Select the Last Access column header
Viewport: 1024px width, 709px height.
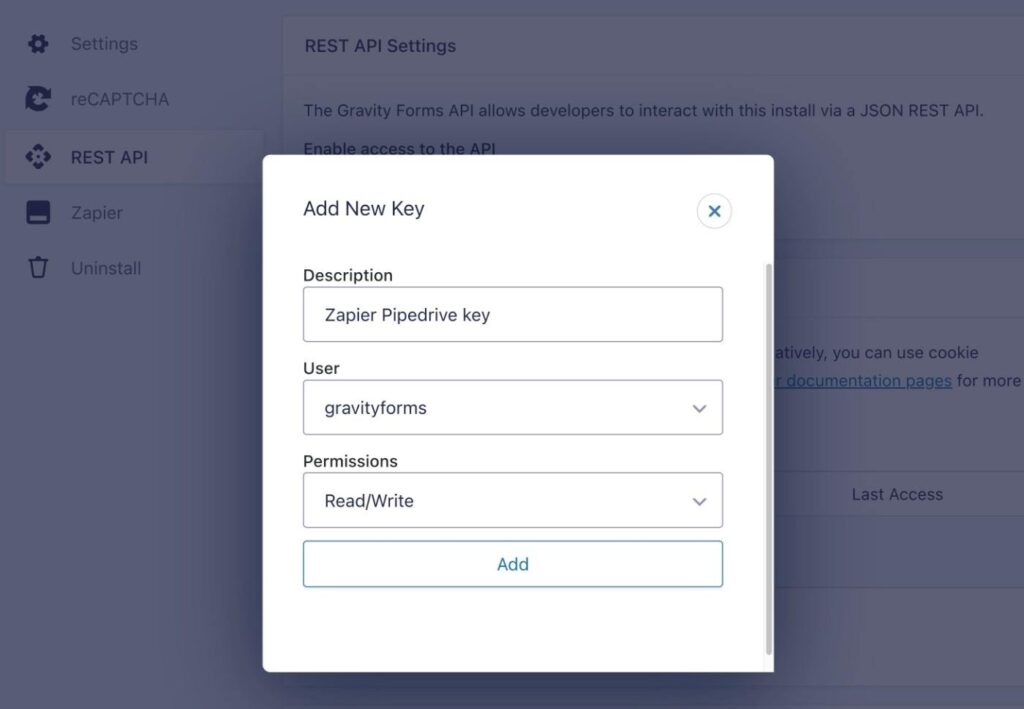898,494
